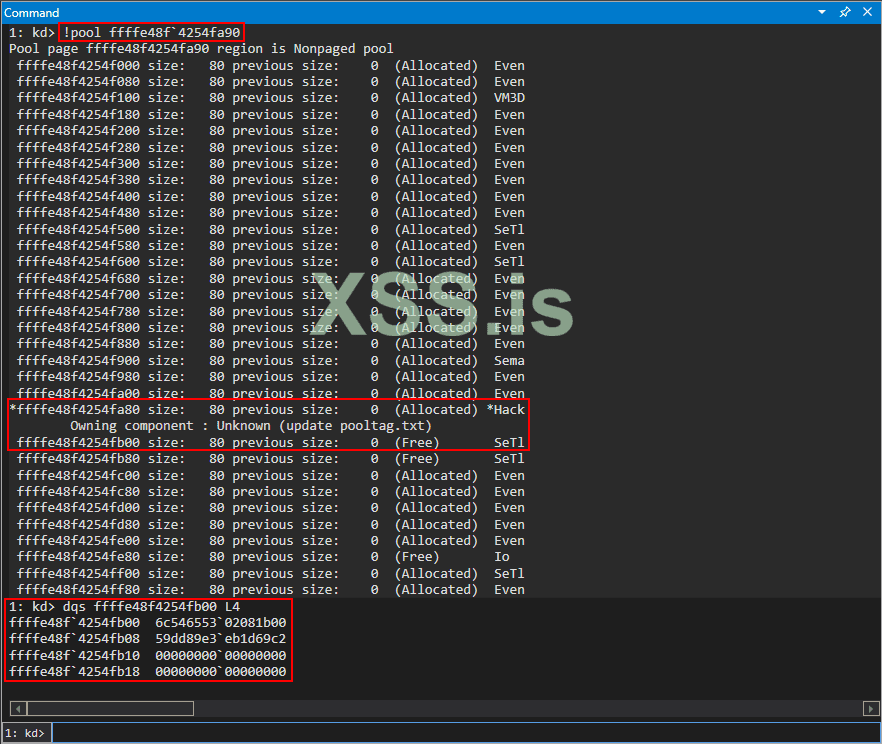The width and height of the screenshot is (882, 744).
Task: Click the VM3D tag on row ffffe48f4254f100
Action: coord(509,98)
